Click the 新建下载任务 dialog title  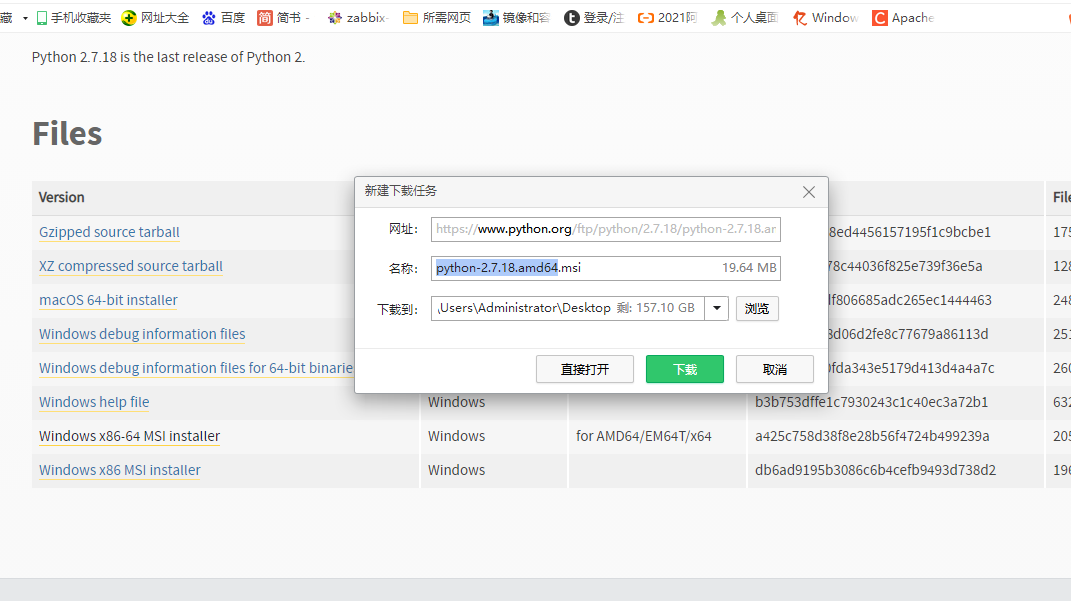pos(400,191)
